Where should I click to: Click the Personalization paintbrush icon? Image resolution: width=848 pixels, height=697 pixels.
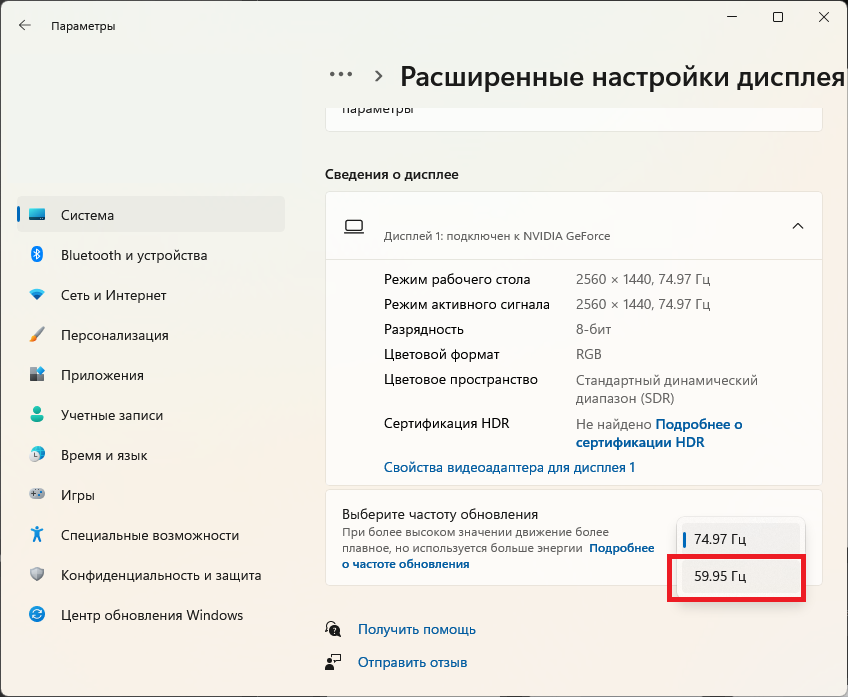pyautogui.click(x=37, y=335)
